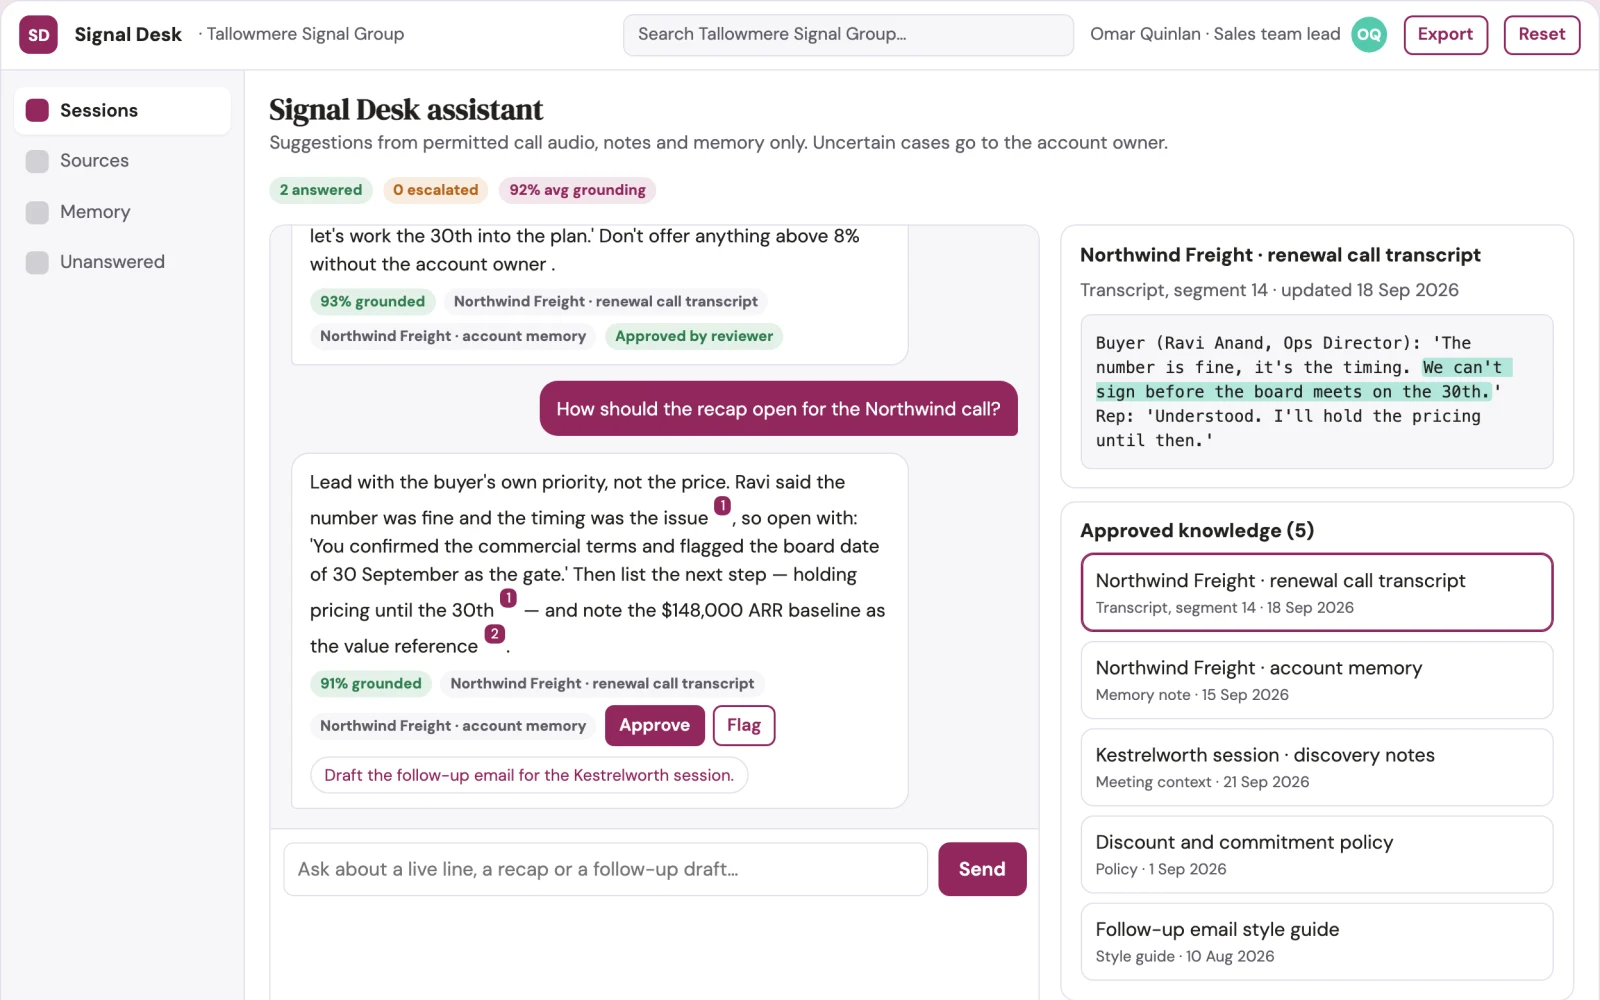Click 'Transcript, segment 14 · updated 18 Sep 2026'
This screenshot has height=1000, width=1600.
tap(1269, 290)
